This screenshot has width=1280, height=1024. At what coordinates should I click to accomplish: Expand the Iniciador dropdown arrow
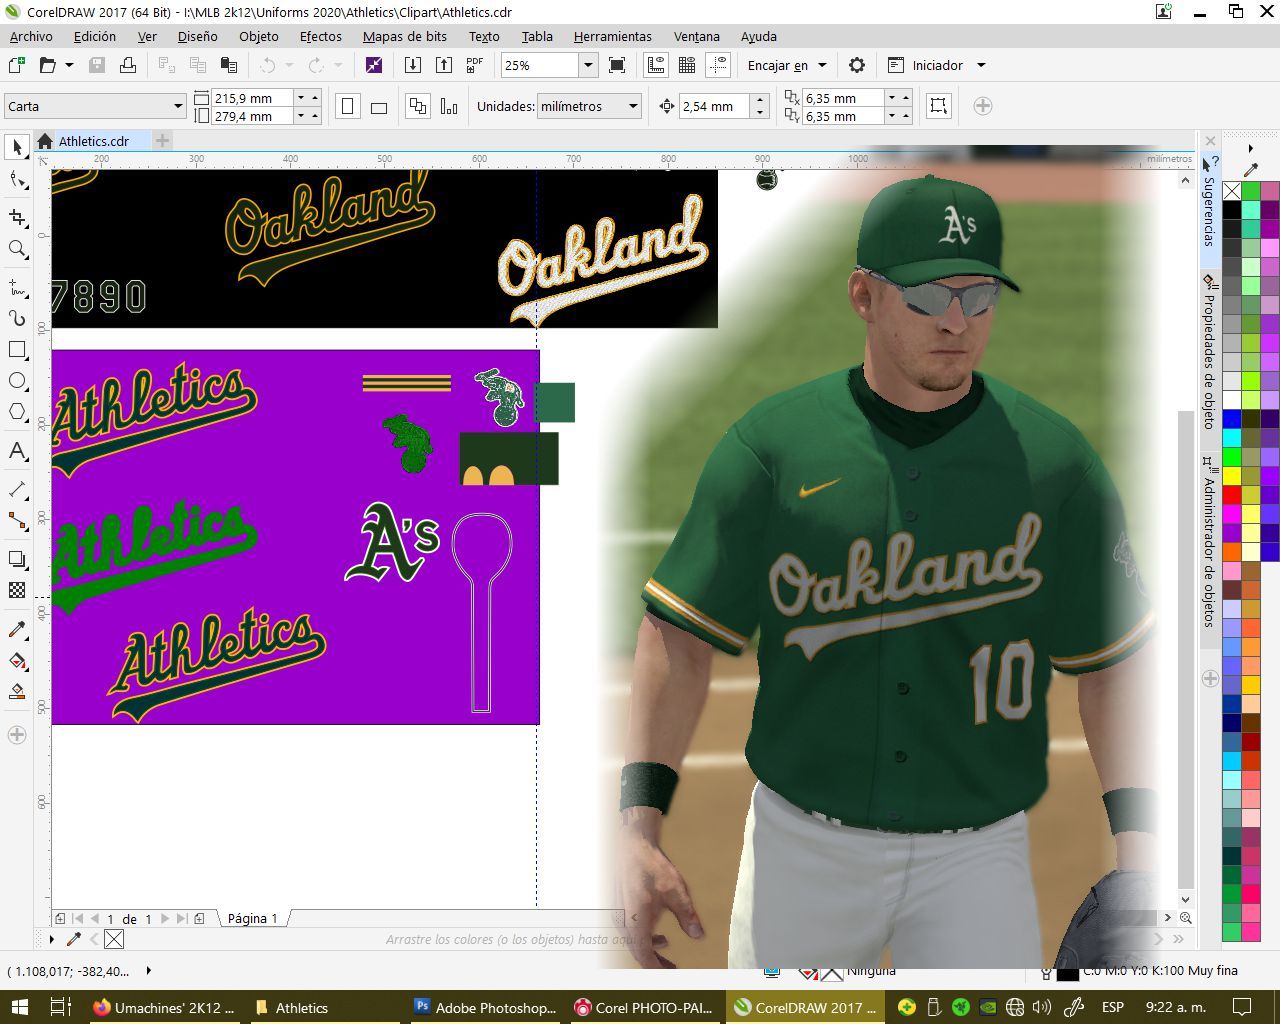981,65
